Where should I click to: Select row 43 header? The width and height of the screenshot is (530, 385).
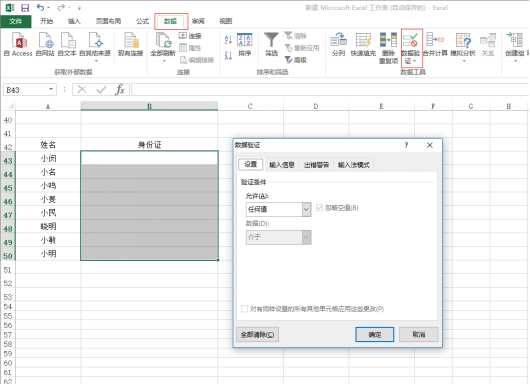coord(8,161)
